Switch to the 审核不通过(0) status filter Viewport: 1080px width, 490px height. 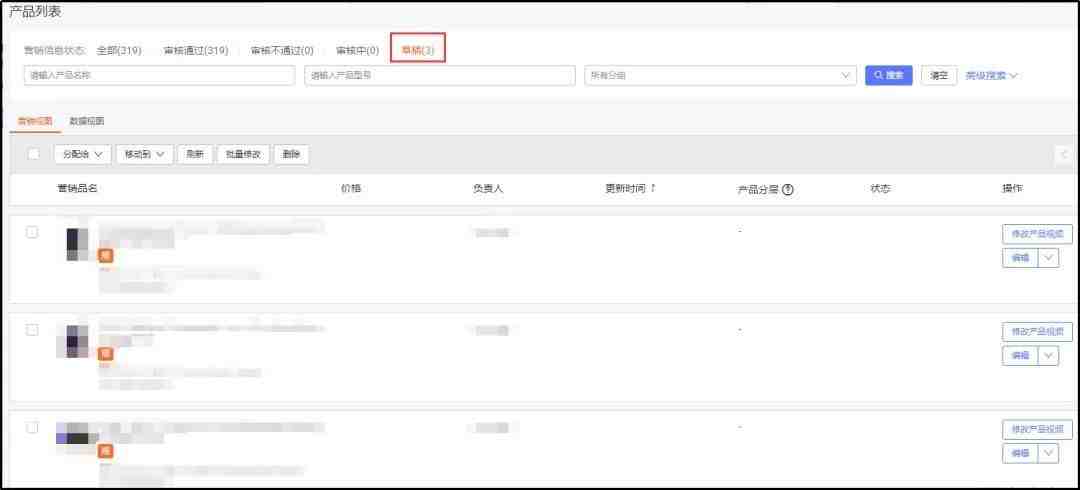coord(282,50)
